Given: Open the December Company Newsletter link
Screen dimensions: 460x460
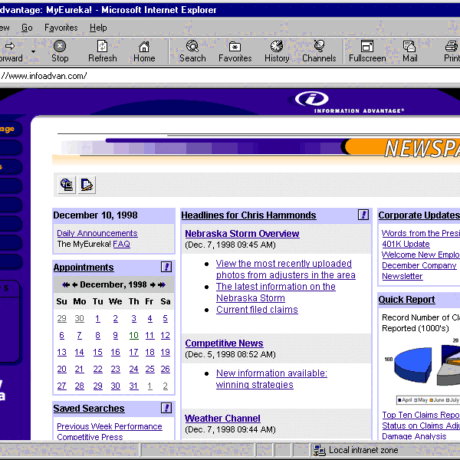Looking at the screenshot, I should (419, 271).
